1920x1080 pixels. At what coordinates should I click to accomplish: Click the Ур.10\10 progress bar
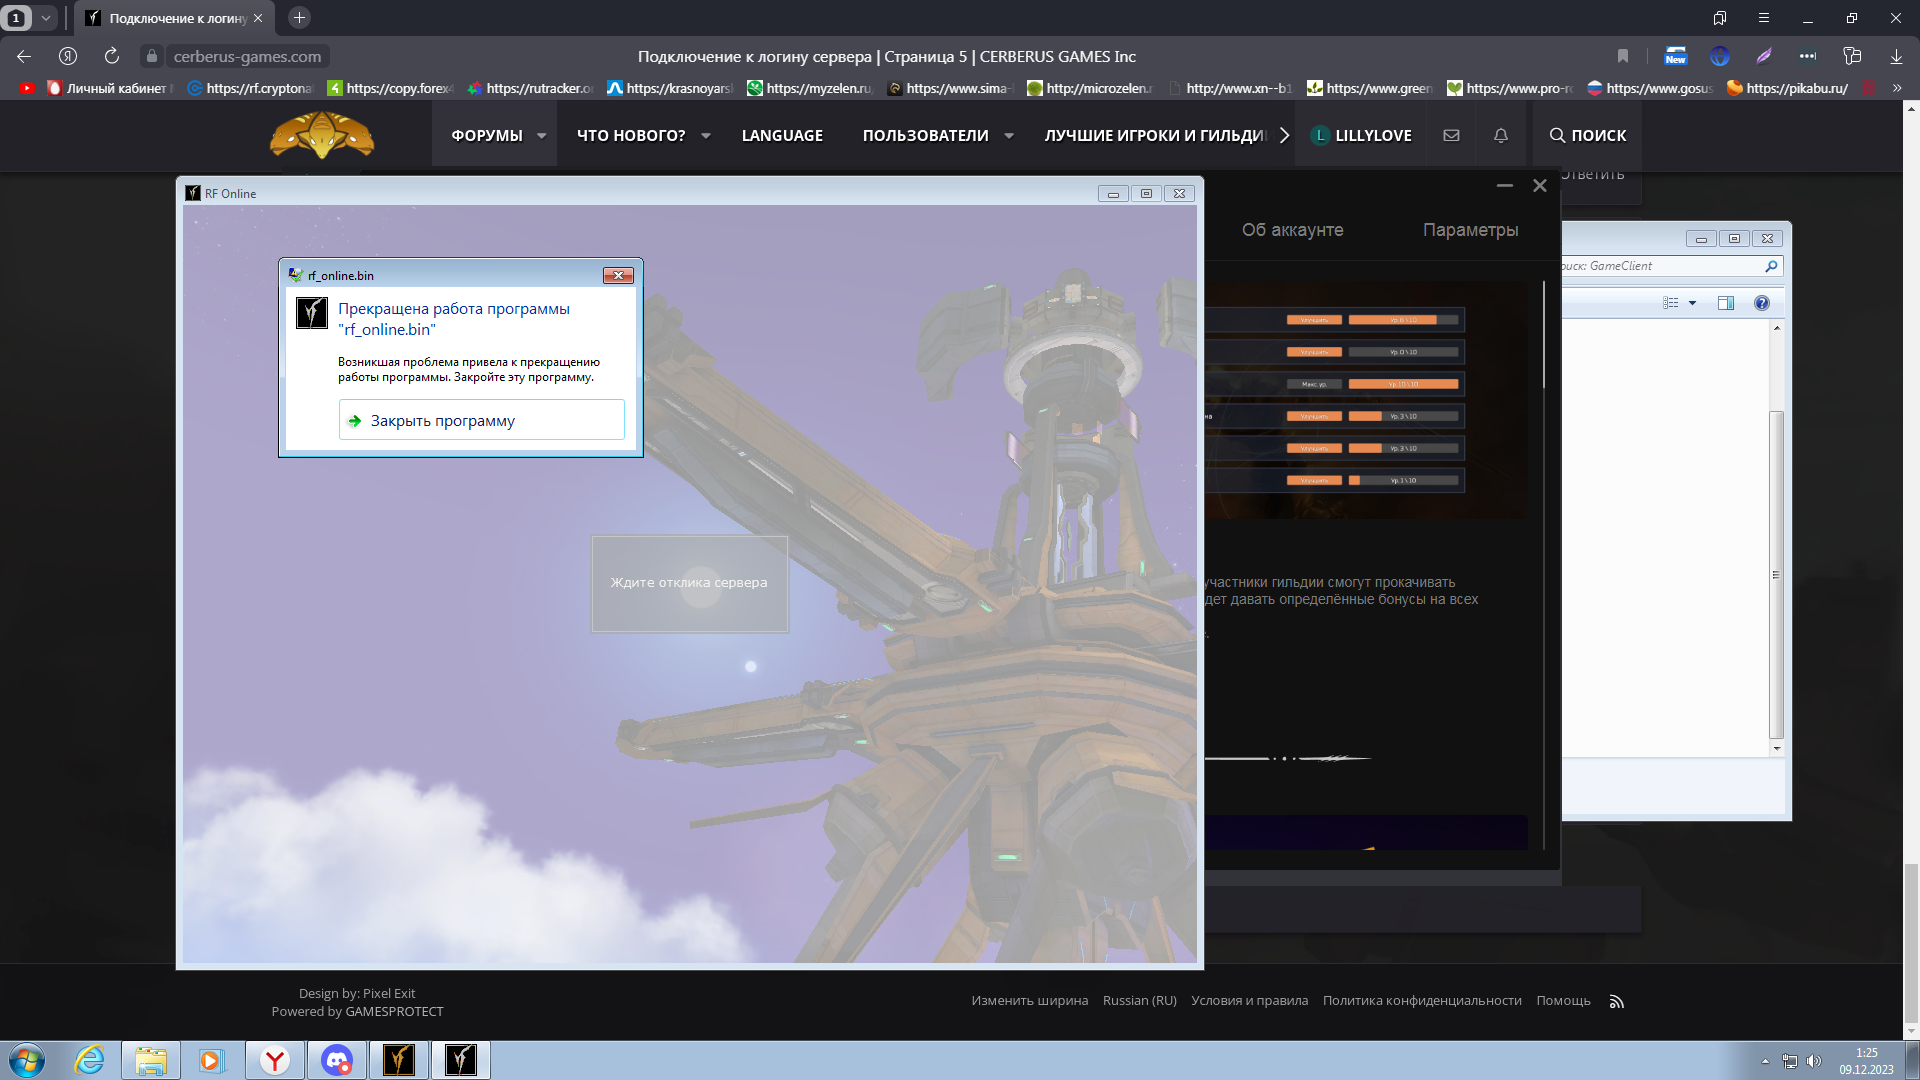click(1403, 384)
